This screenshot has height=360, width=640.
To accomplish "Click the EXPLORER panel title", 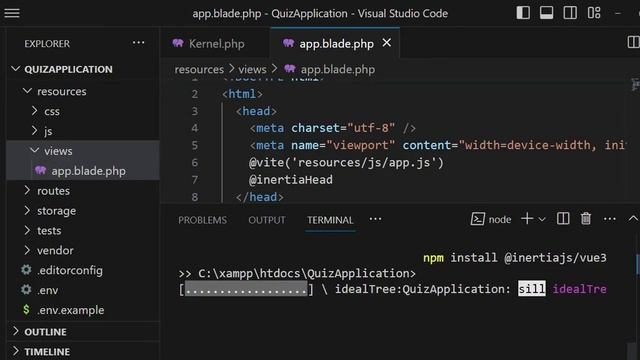I will point(47,44).
